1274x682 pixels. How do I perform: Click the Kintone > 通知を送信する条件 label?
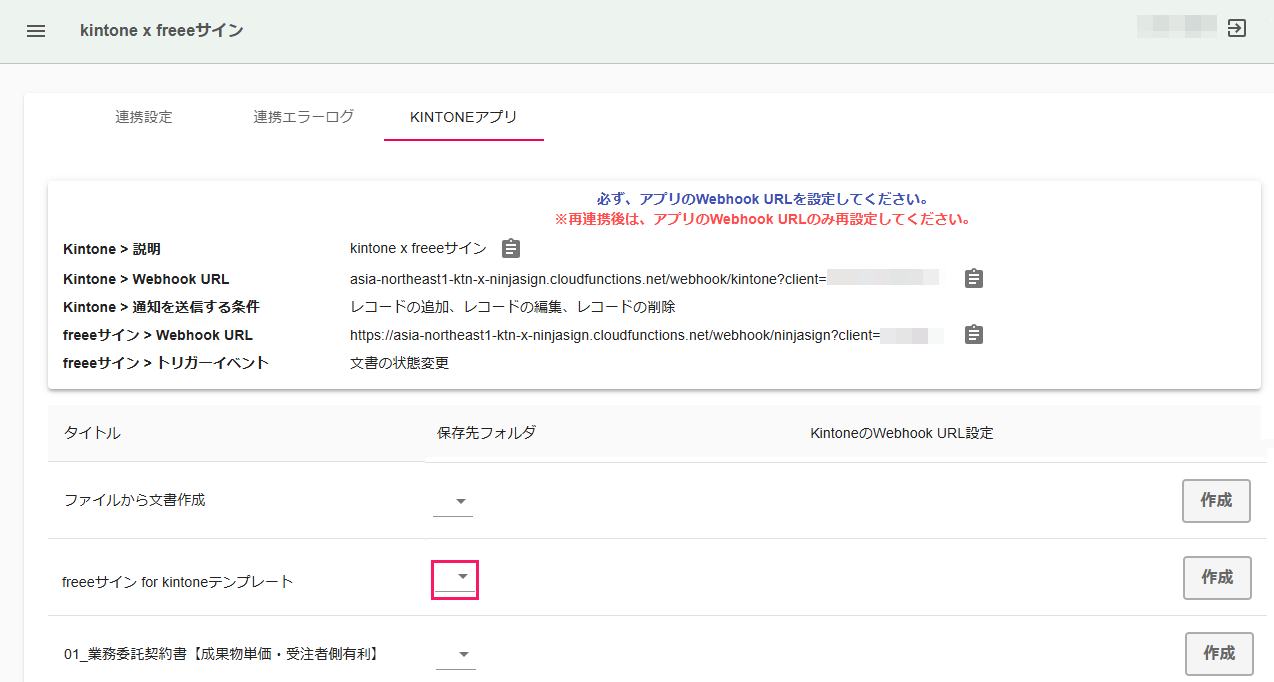[x=161, y=307]
